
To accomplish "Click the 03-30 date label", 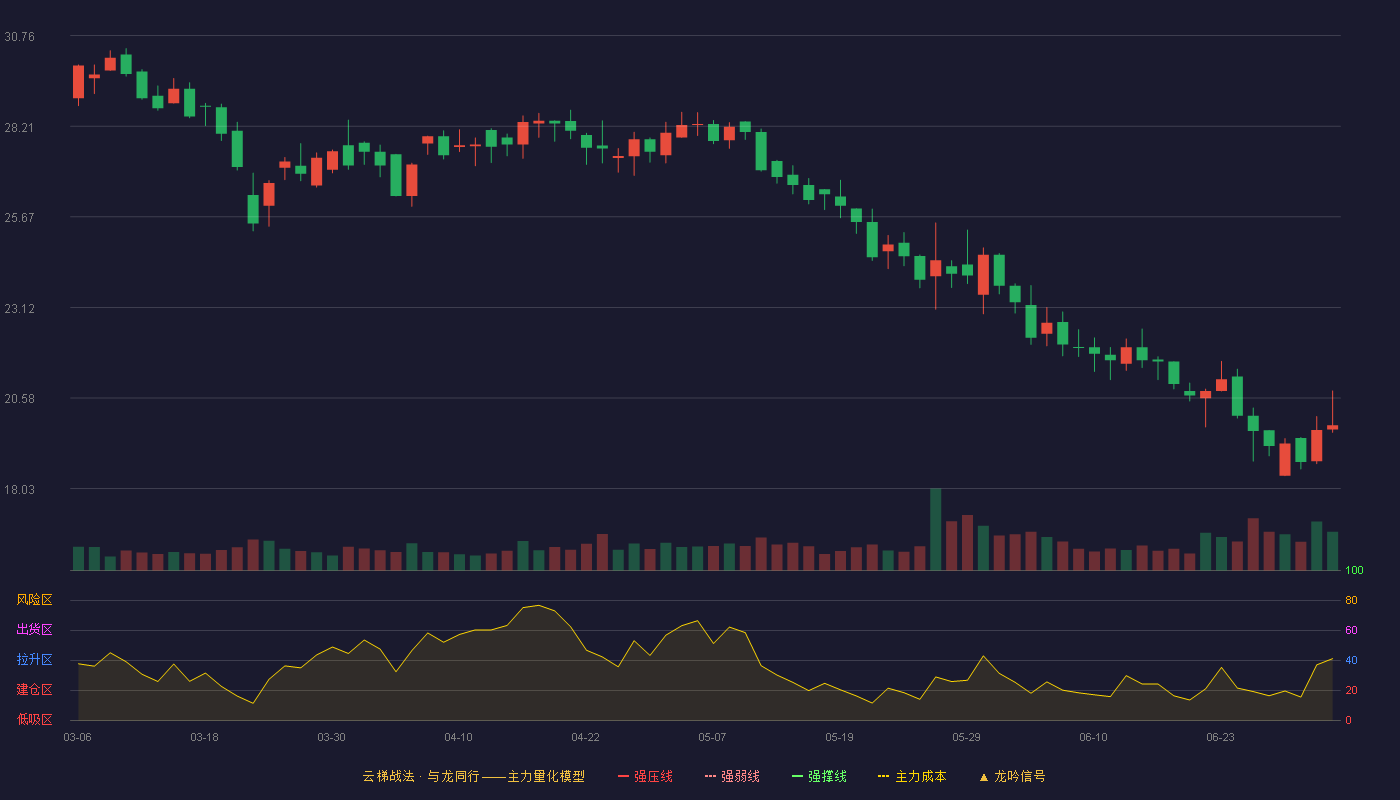I will (x=331, y=737).
